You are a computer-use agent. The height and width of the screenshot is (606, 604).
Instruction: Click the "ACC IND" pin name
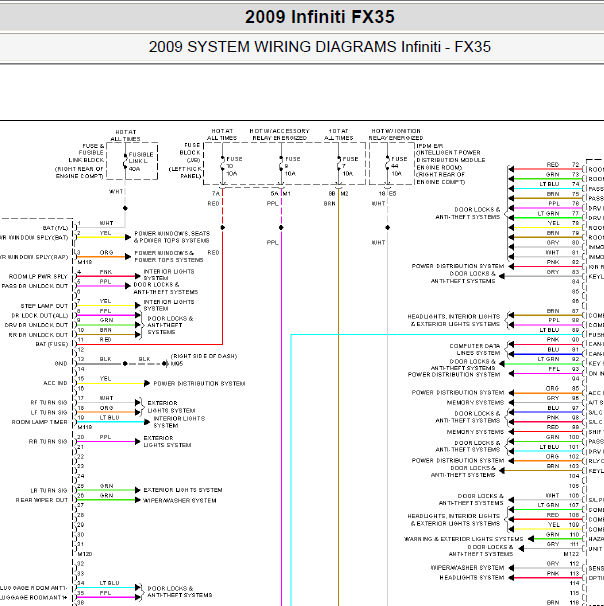(x=55, y=383)
